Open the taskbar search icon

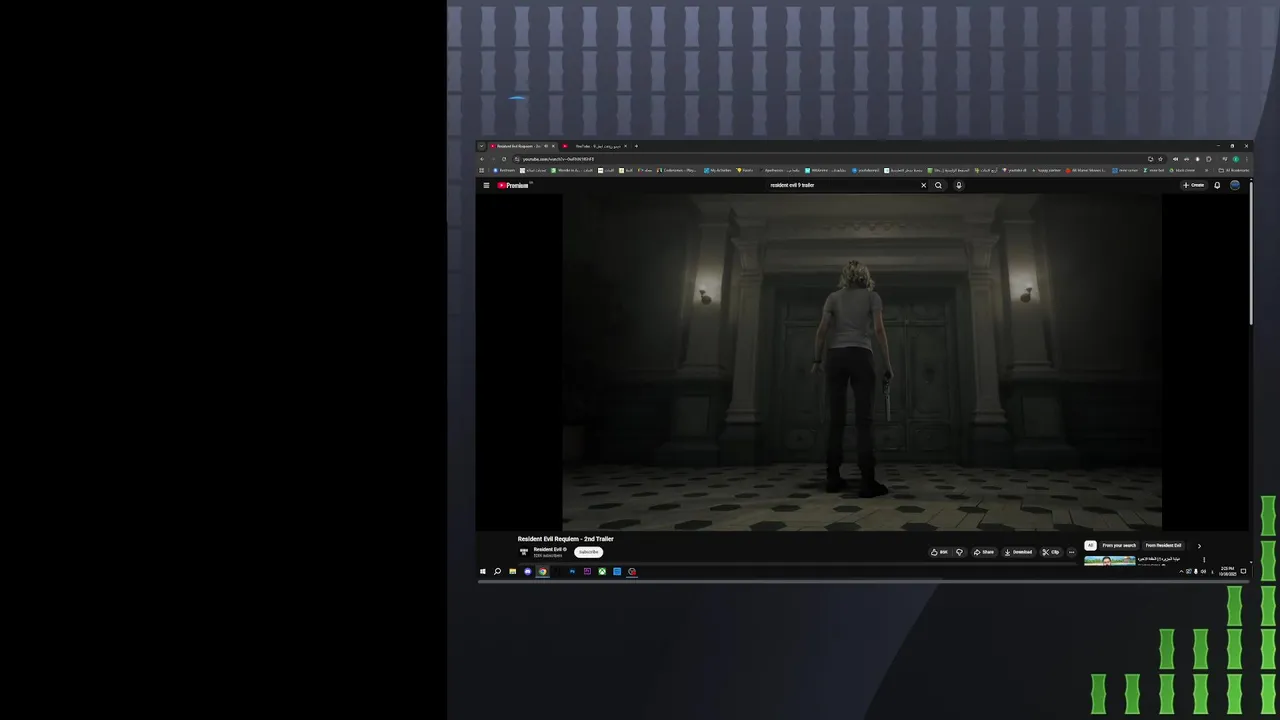coord(497,572)
